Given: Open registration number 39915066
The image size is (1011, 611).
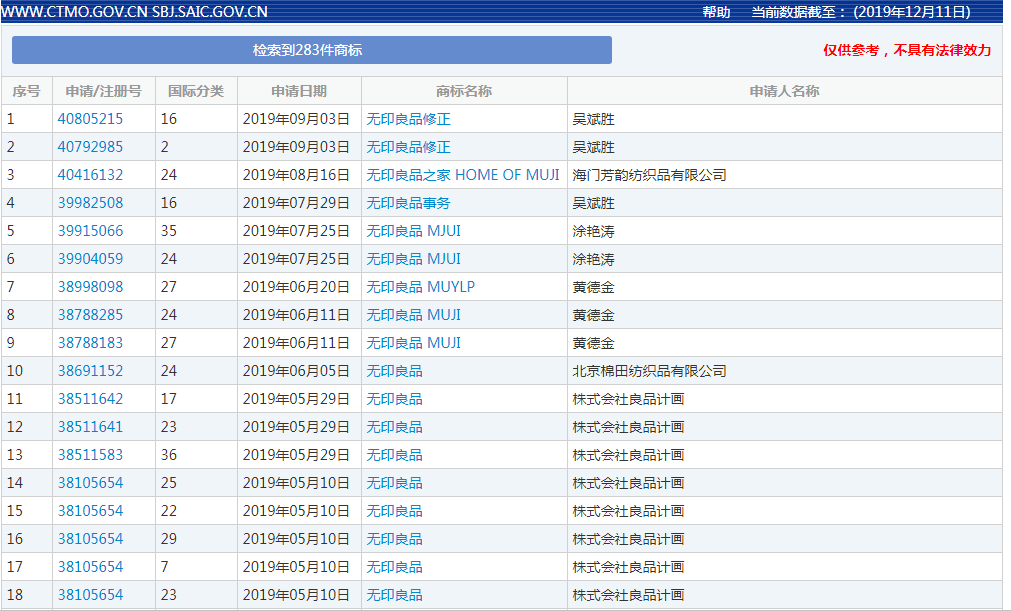Looking at the screenshot, I should click(x=90, y=231).
